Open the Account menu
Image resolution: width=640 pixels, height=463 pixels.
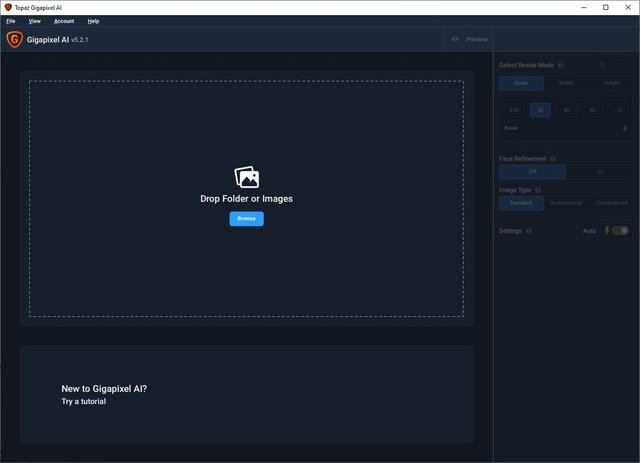[x=64, y=21]
